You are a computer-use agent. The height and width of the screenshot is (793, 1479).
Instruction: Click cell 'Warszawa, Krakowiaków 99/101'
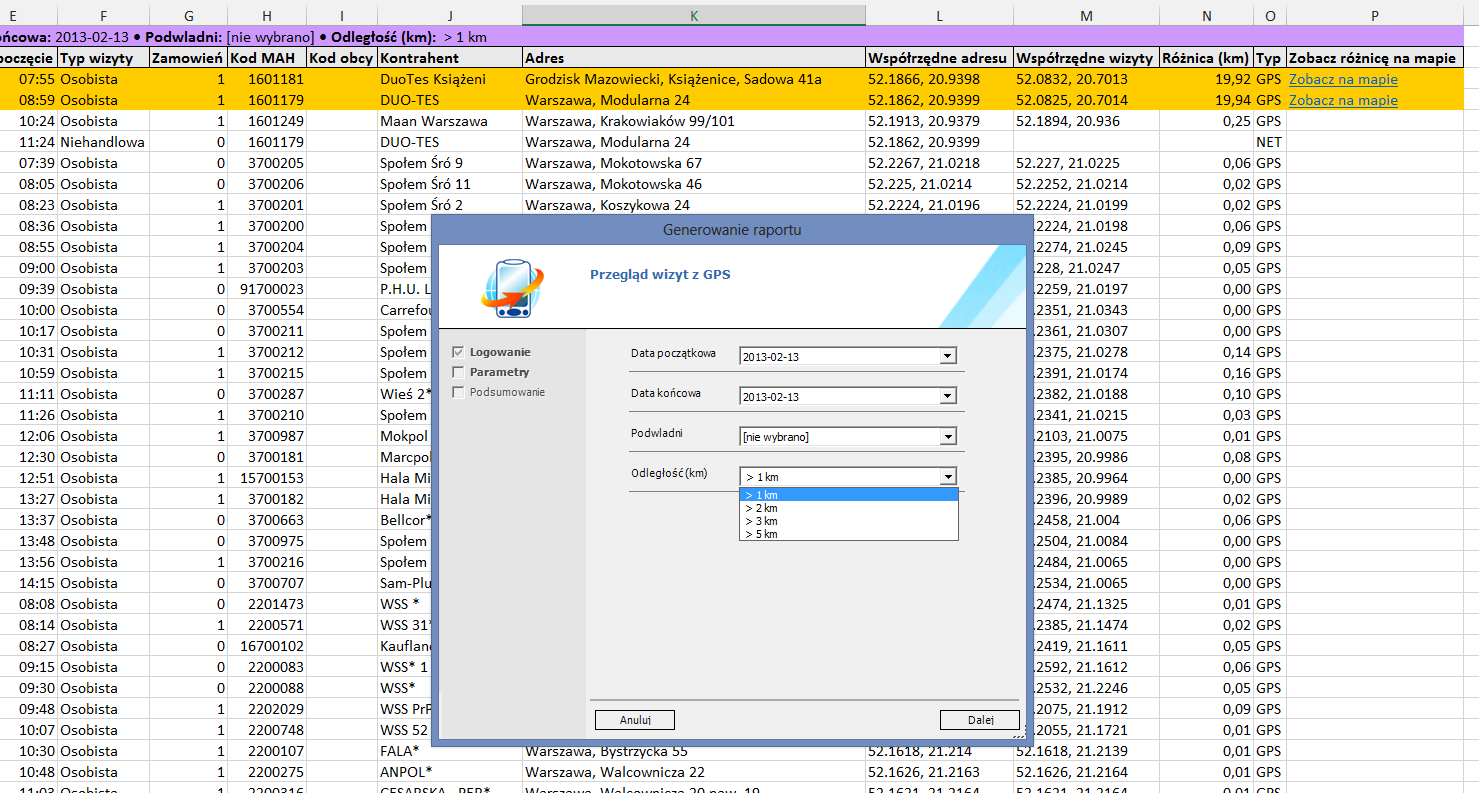(694, 121)
